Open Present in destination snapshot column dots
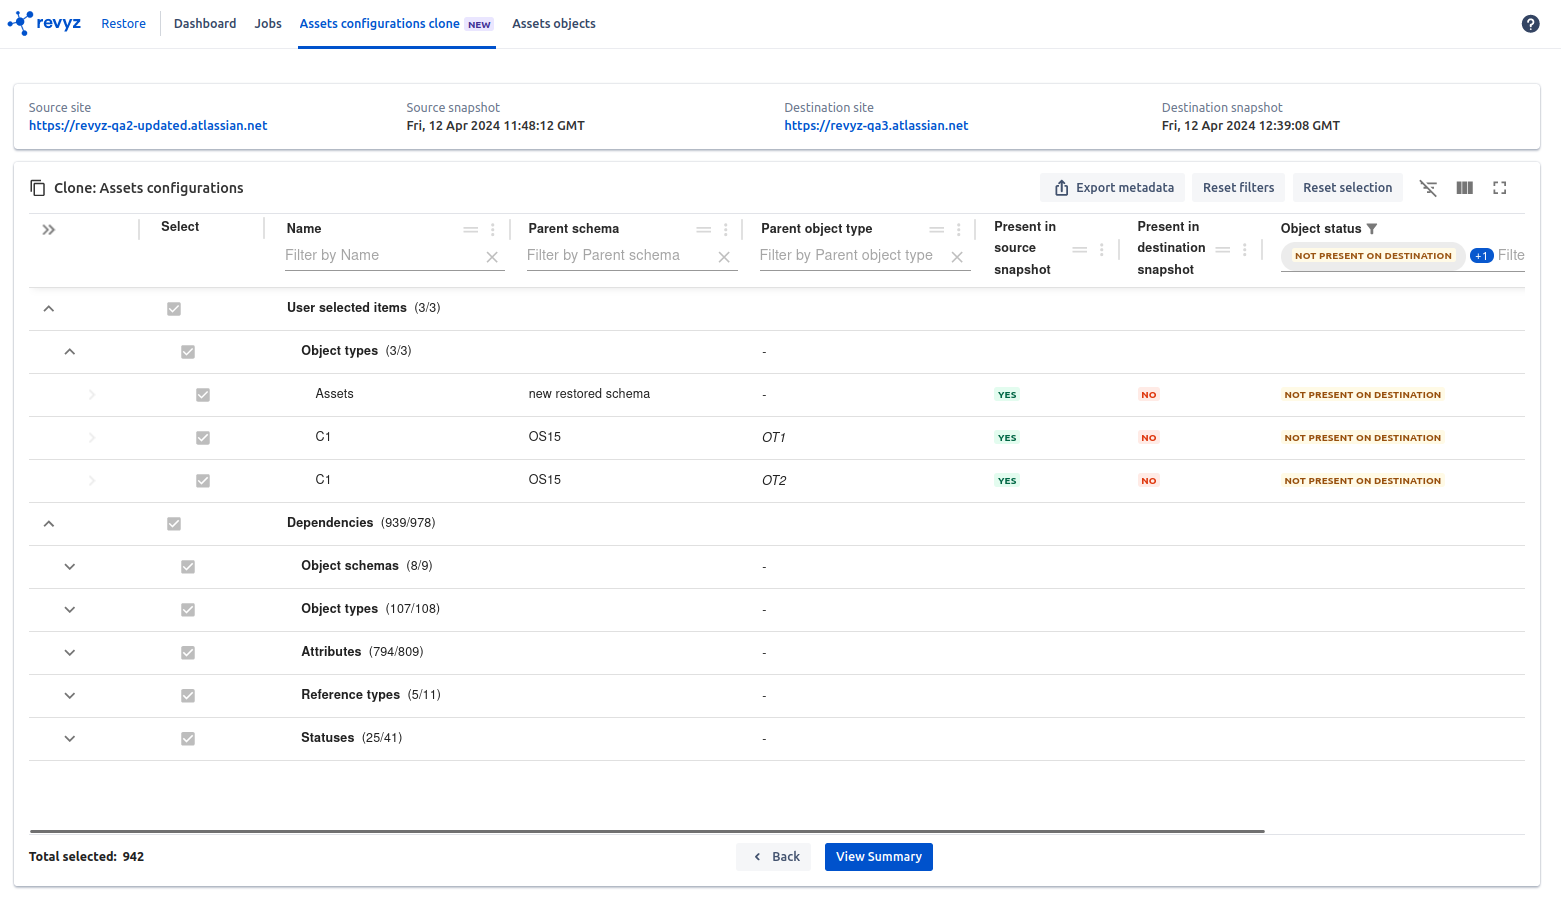The height and width of the screenshot is (907, 1561). coord(1245,249)
